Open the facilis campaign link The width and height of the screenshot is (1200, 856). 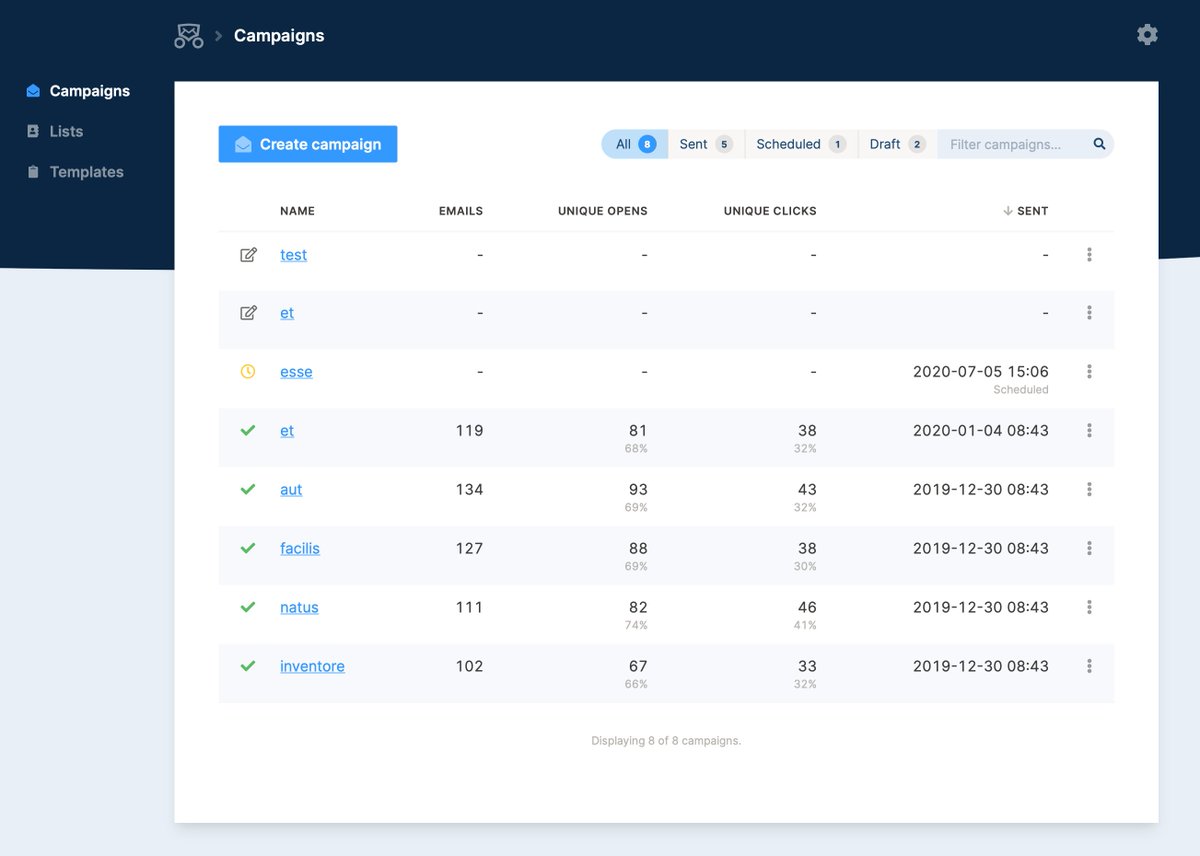(x=300, y=549)
